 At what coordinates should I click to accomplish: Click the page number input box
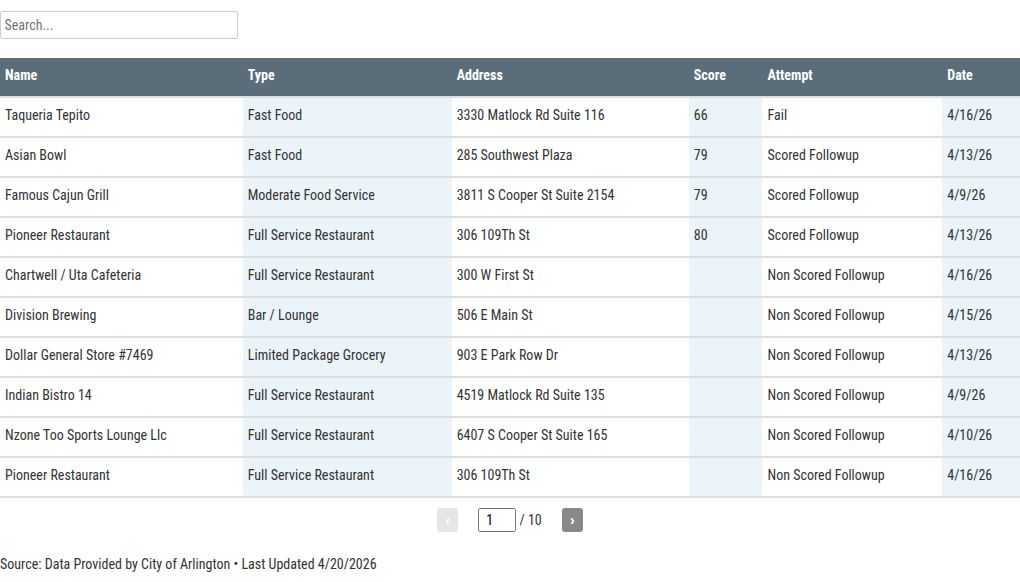pos(496,520)
